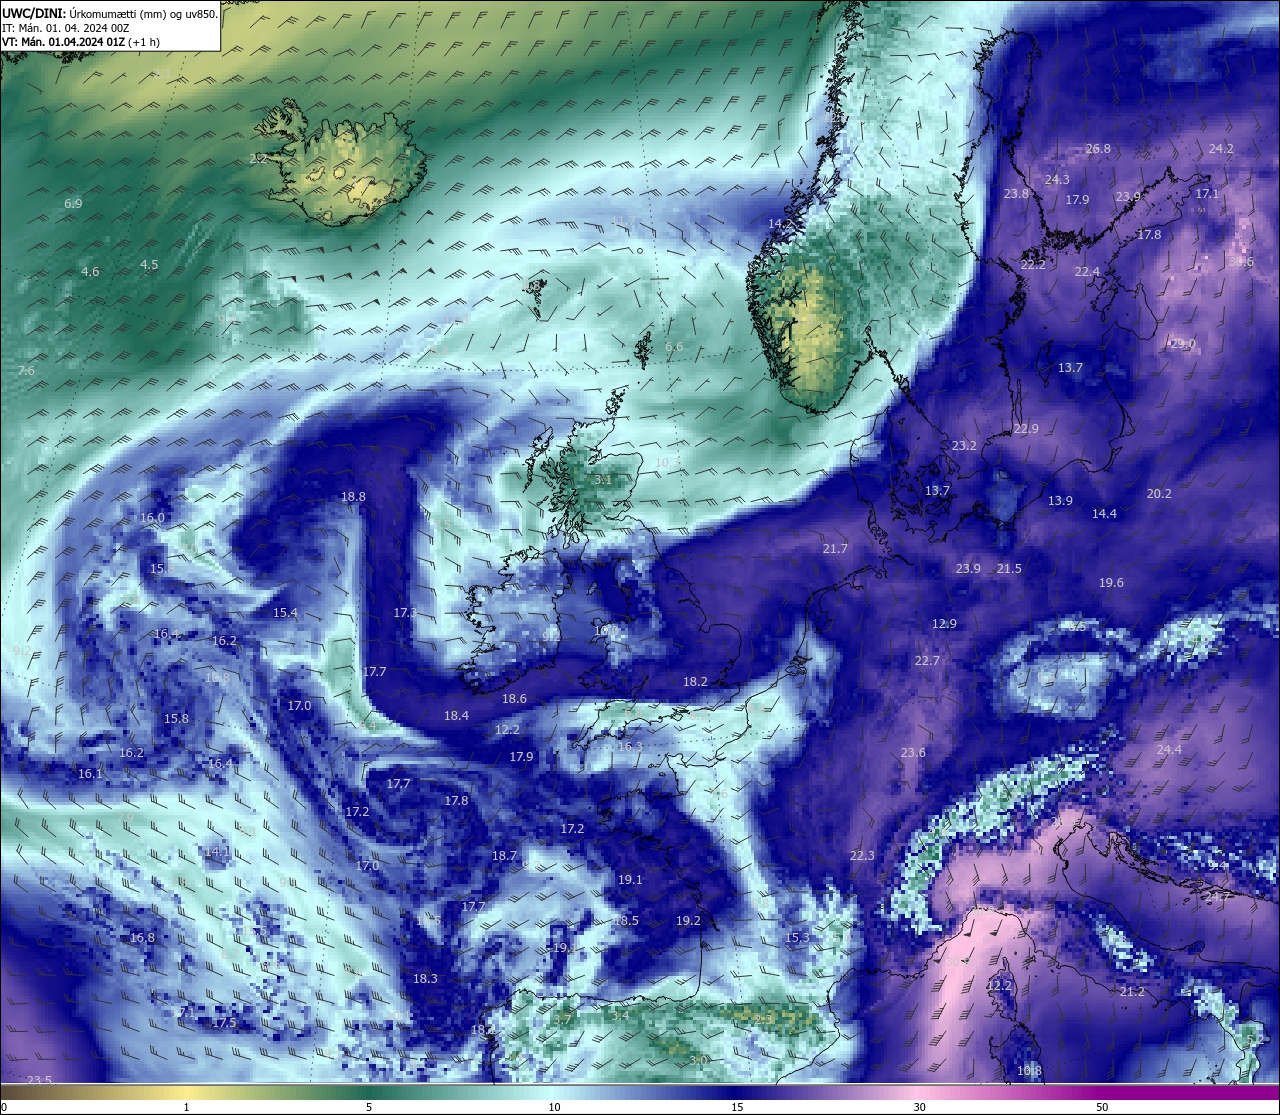Click the 19.6 value label
The image size is (1280, 1115).
pos(1111,583)
